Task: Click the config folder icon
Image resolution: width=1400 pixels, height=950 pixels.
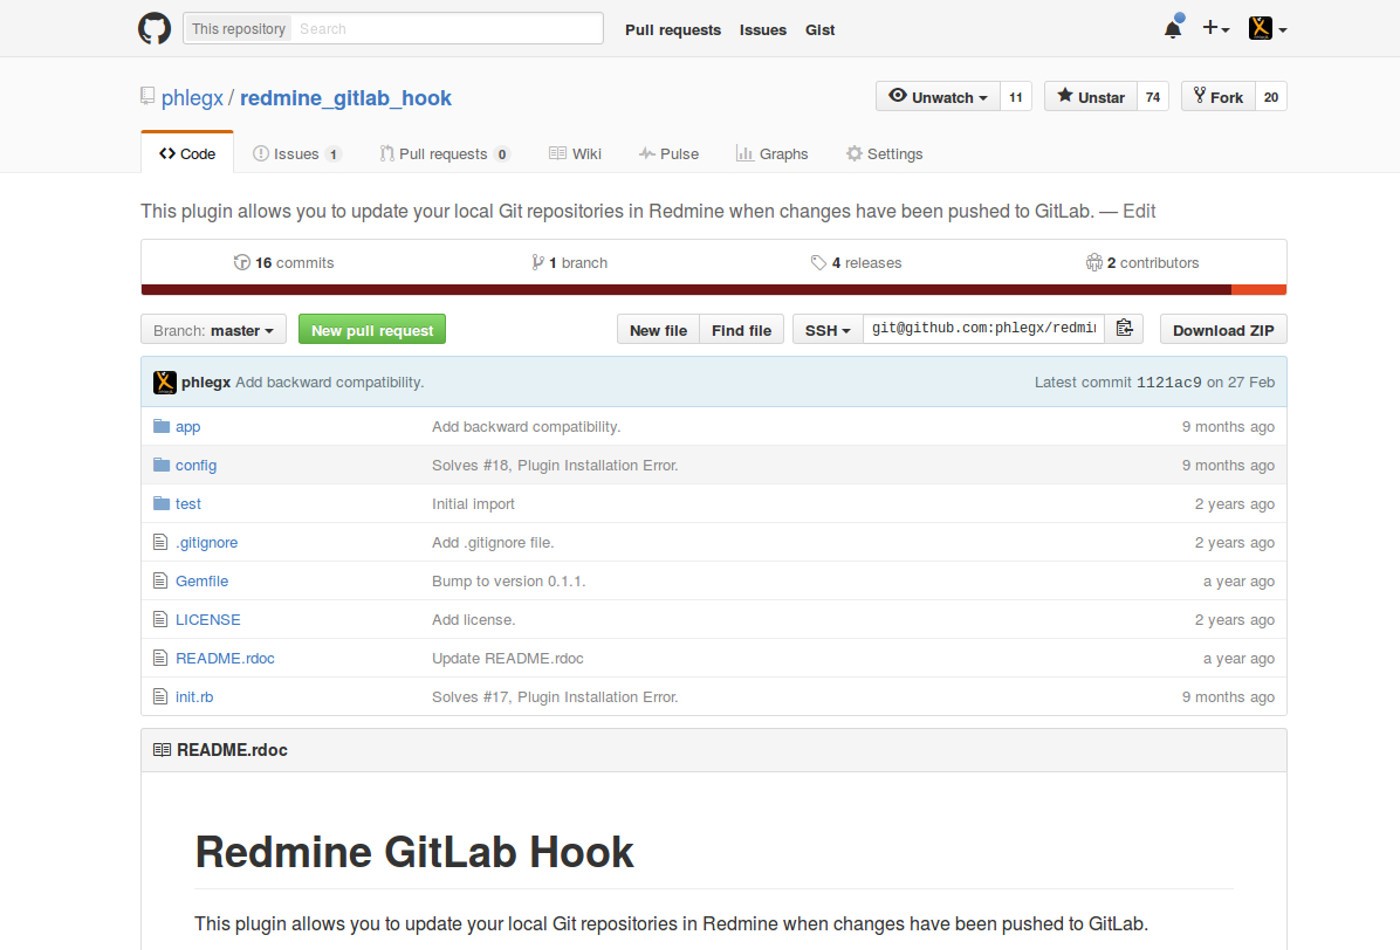Action: coord(161,465)
